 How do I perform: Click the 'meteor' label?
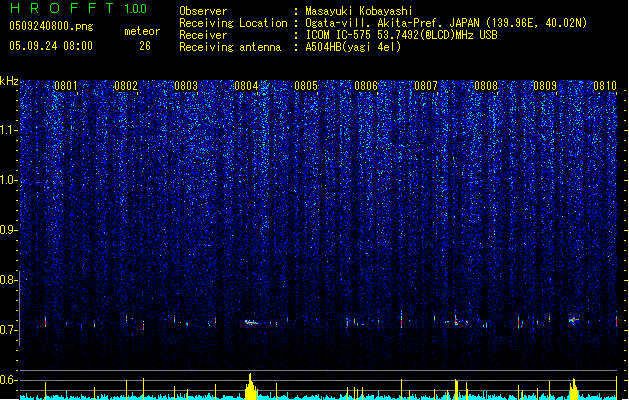142,31
